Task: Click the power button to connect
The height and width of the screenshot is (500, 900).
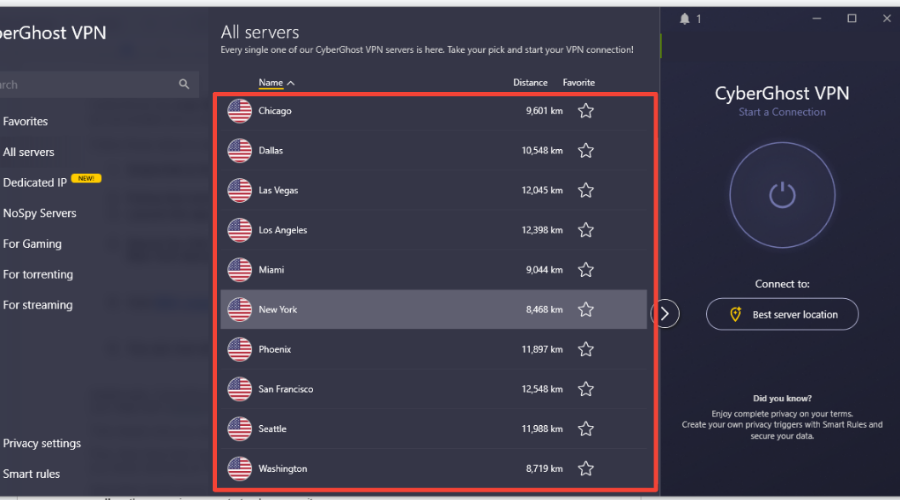Action: click(782, 195)
